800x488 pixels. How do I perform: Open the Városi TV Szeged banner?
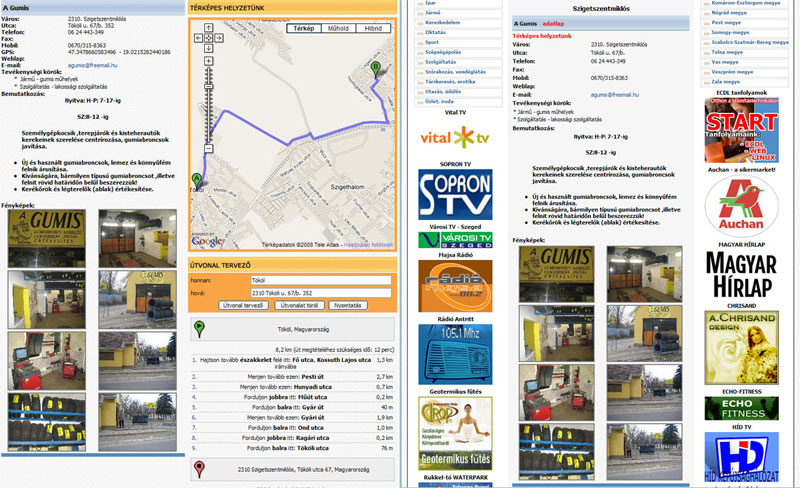pos(455,240)
